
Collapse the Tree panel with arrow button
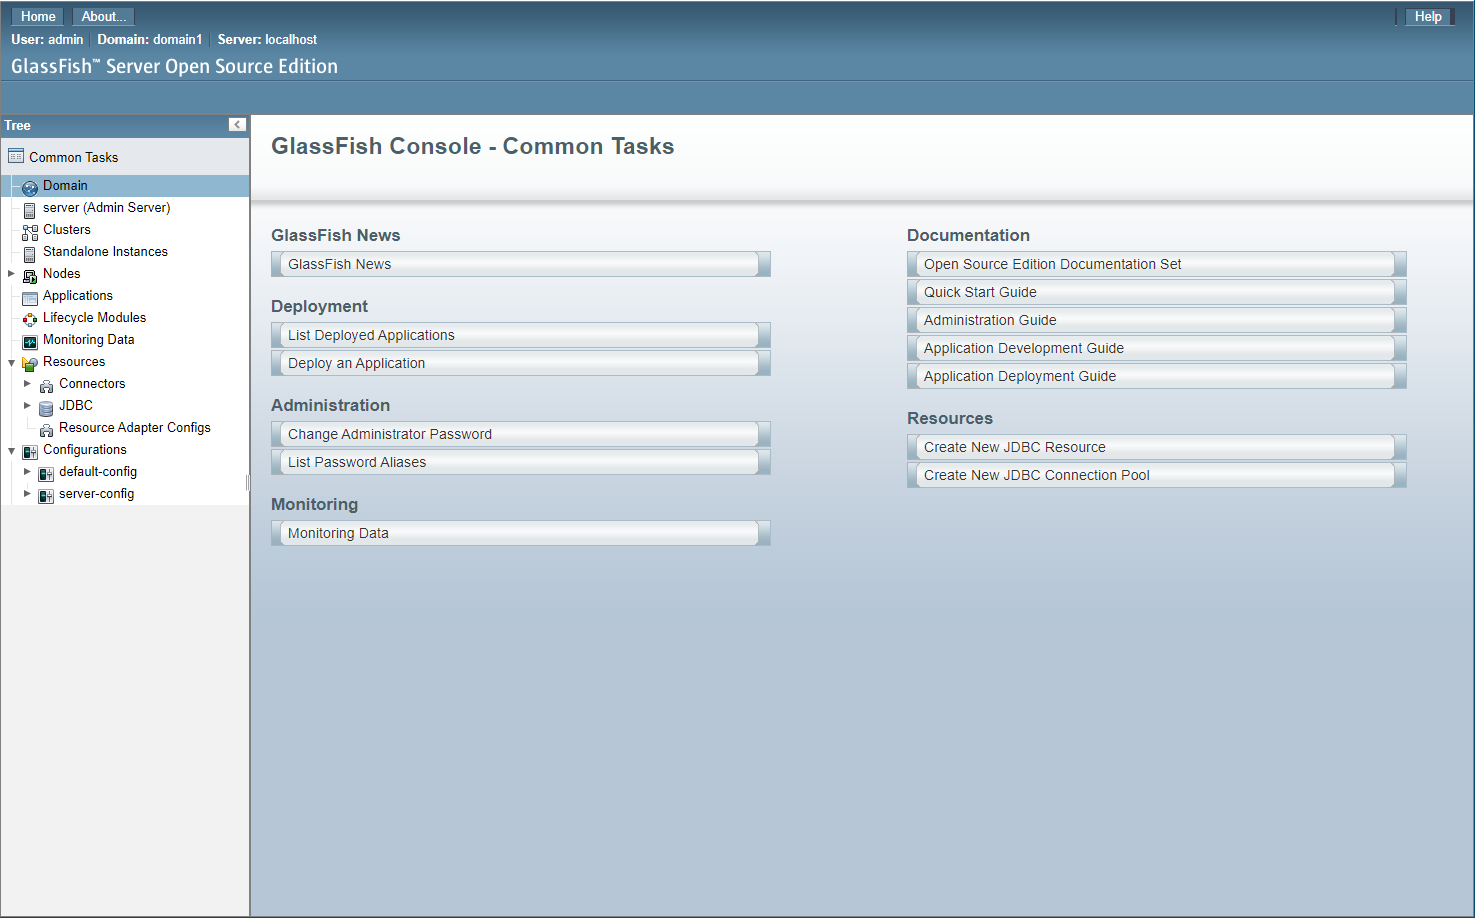click(237, 125)
